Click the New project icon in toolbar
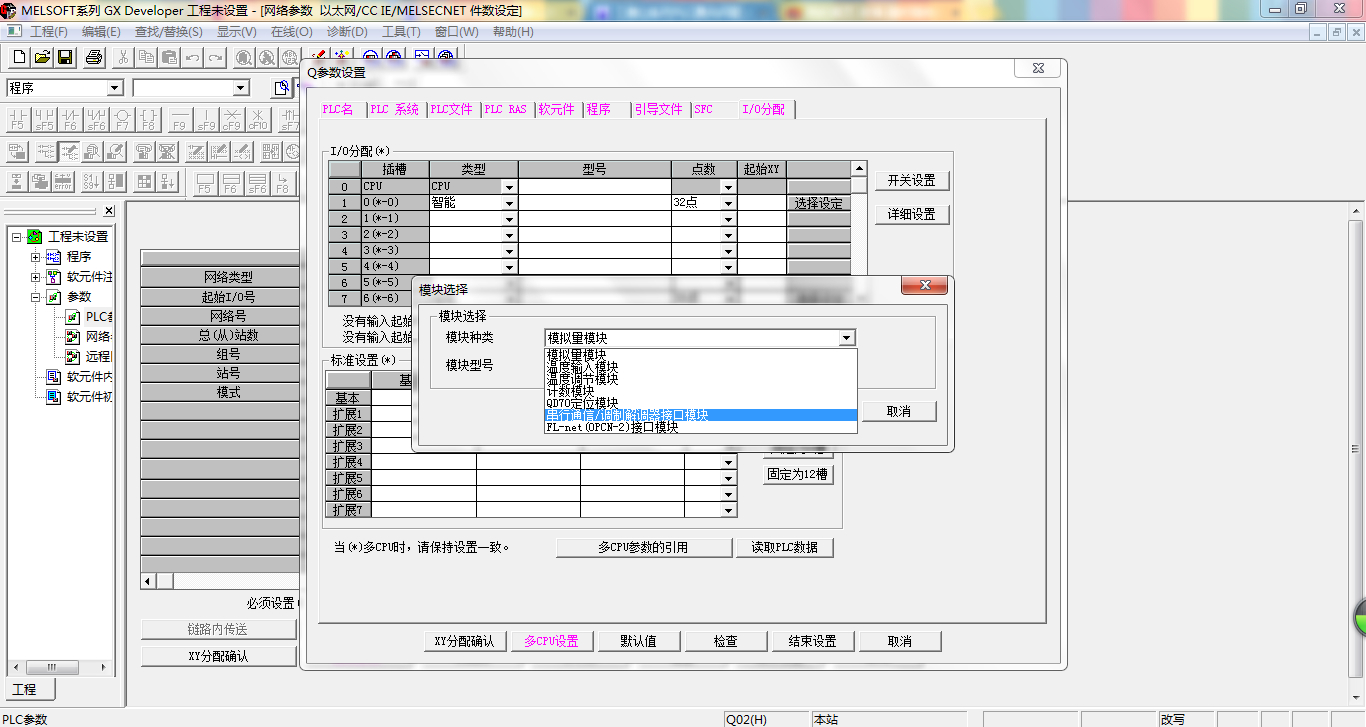Image resolution: width=1366 pixels, height=727 pixels. [x=19, y=58]
